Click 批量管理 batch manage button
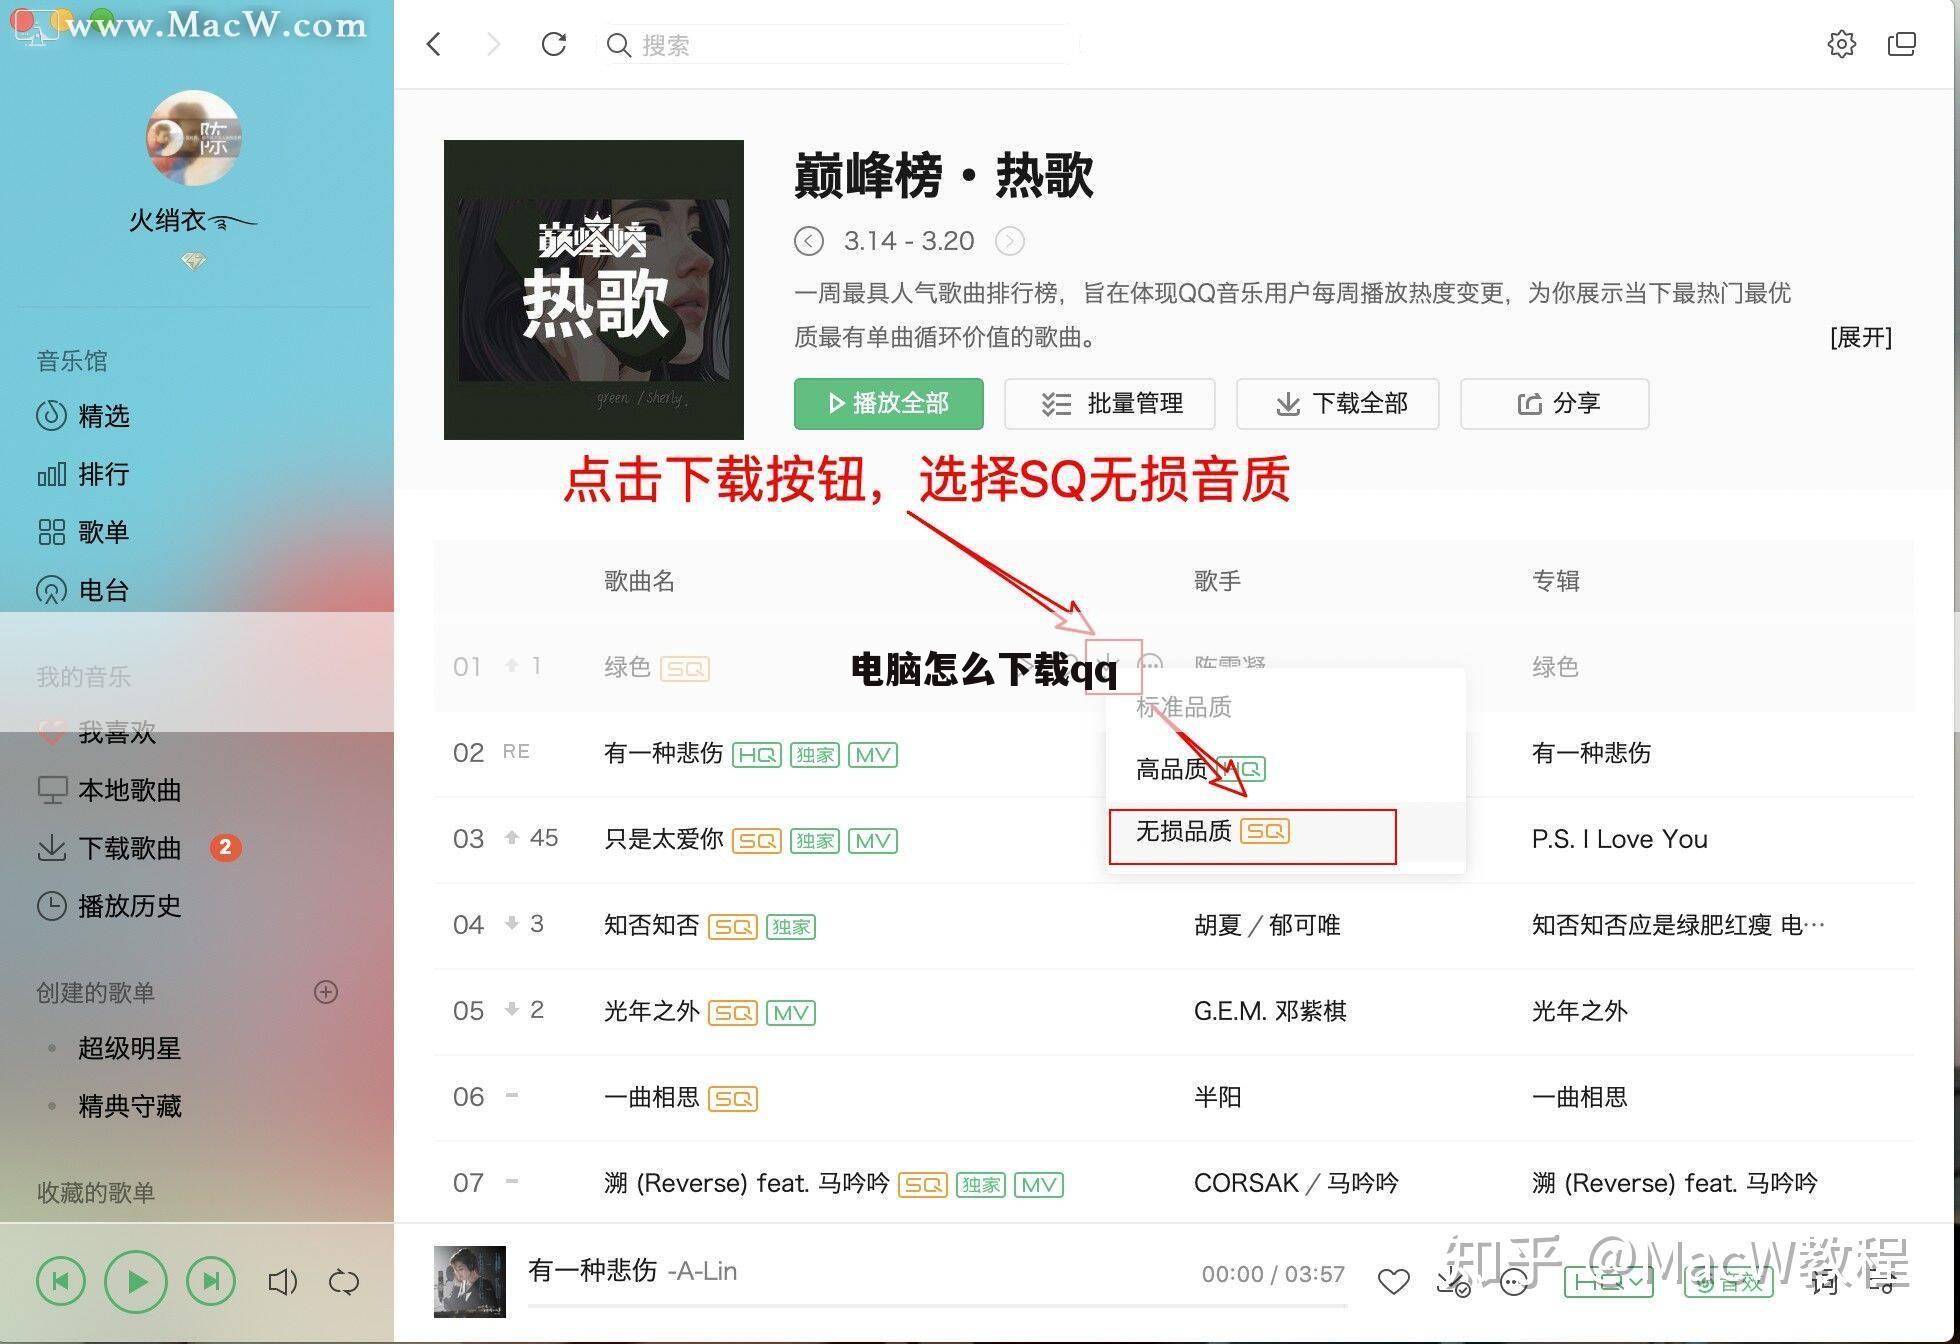 click(x=1110, y=403)
